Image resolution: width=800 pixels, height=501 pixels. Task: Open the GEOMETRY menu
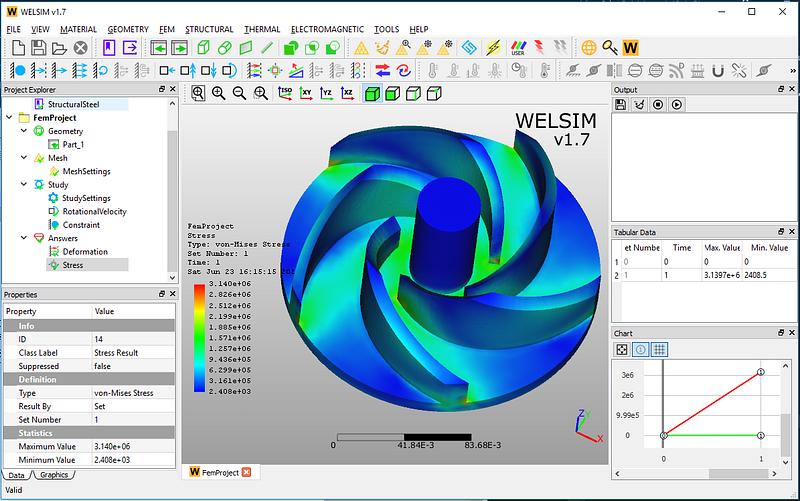(x=128, y=30)
